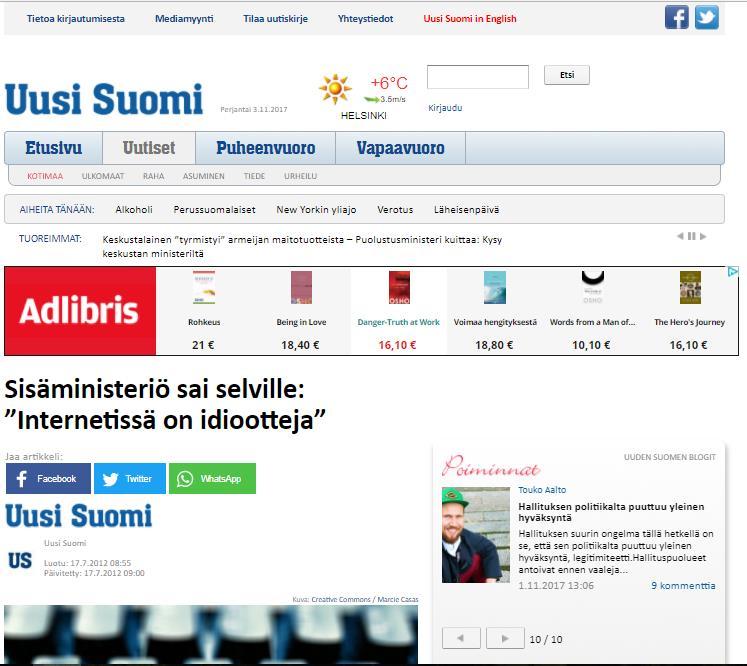Image resolution: width=747 pixels, height=666 pixels.
Task: Open the Etusivu tab
Action: (x=53, y=148)
